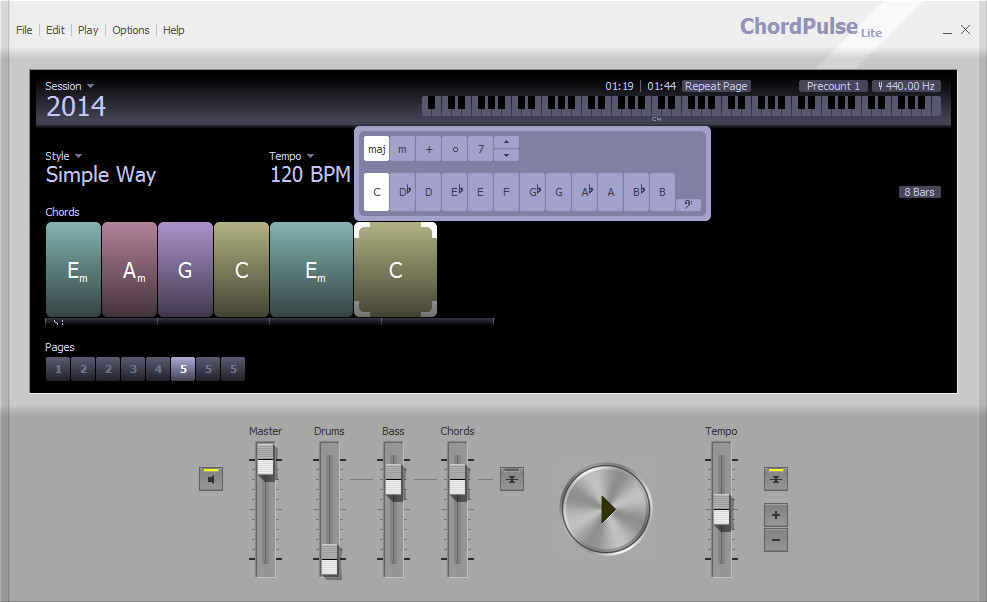Select the diminished (o) chord type
This screenshot has width=987, height=602.
pos(454,149)
